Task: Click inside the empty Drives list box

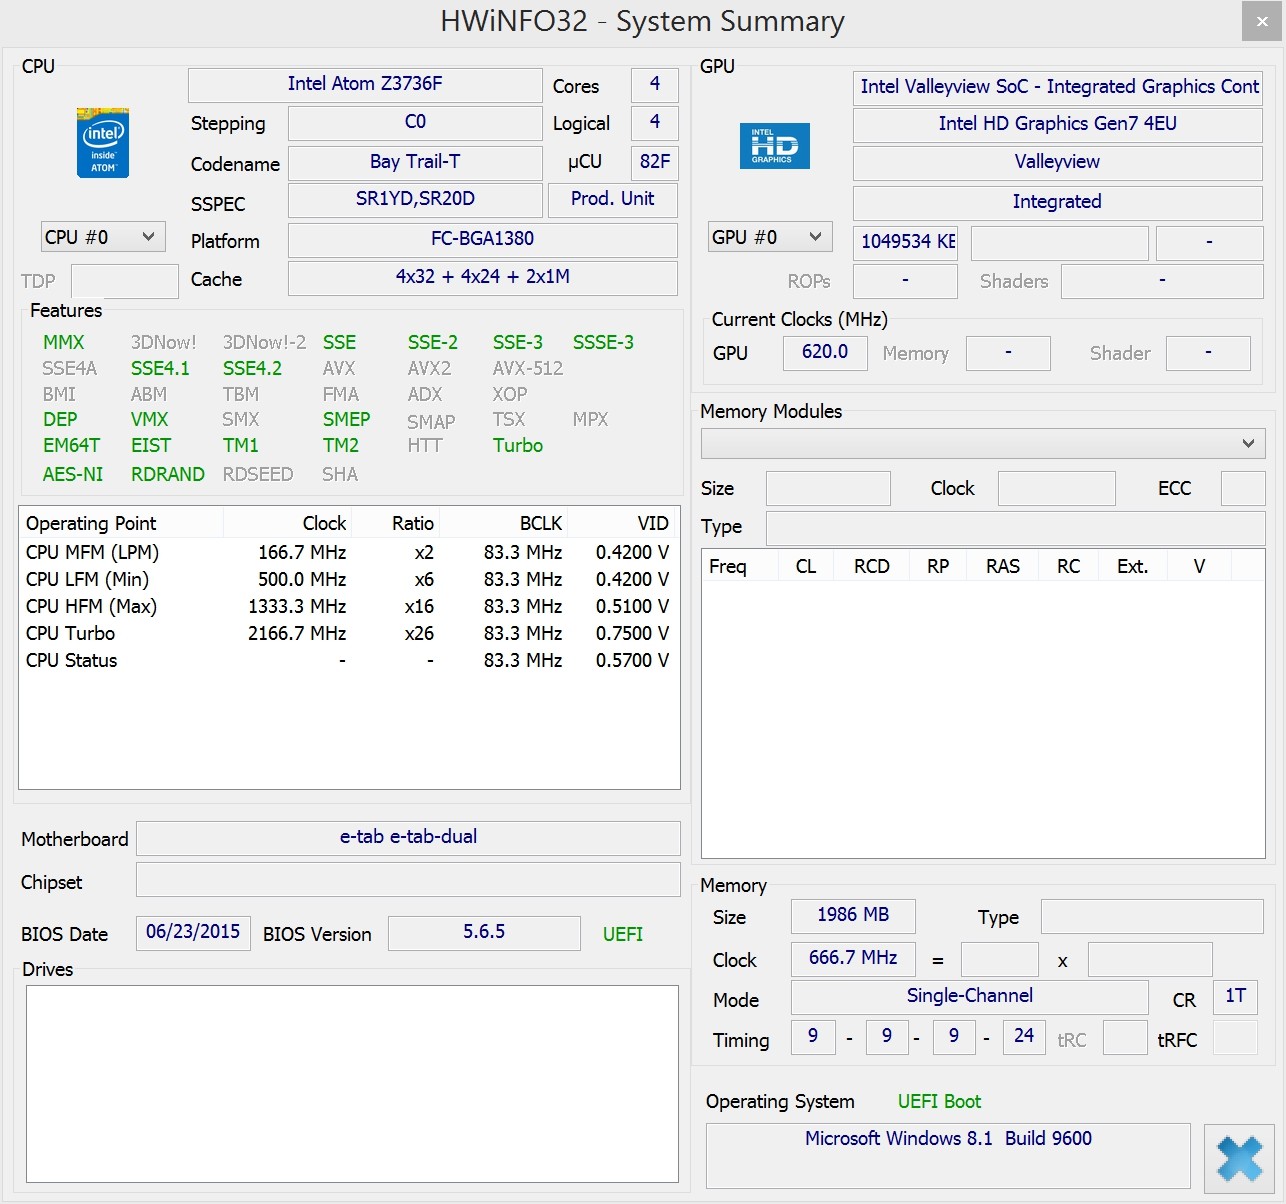Action: pos(352,1084)
